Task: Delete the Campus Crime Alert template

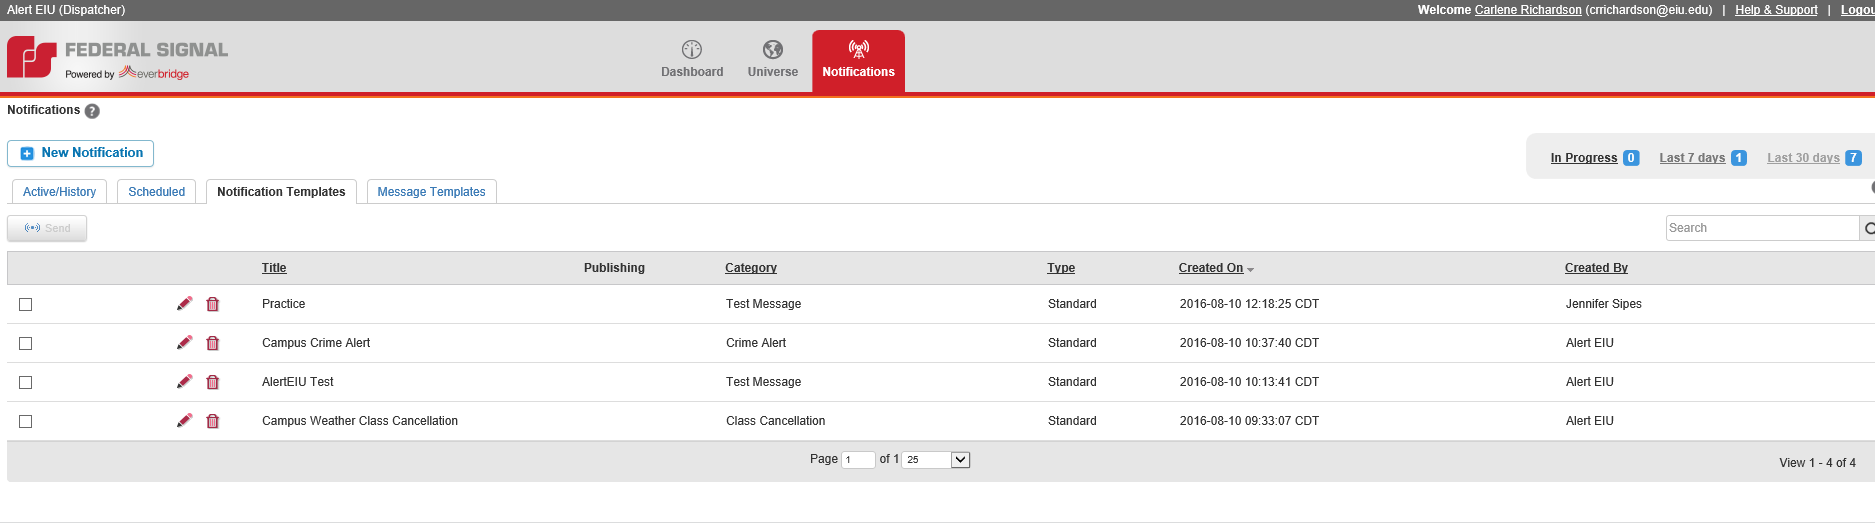Action: click(x=212, y=343)
